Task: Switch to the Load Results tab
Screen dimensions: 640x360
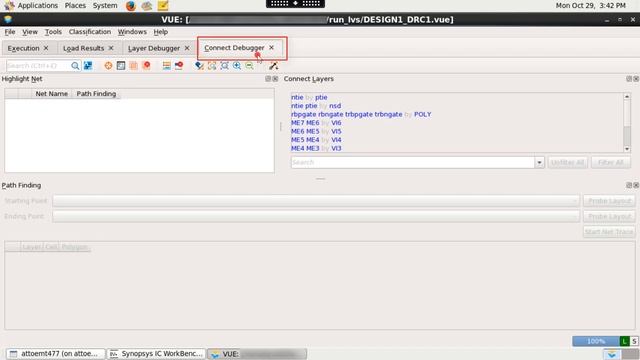Action: pos(84,48)
